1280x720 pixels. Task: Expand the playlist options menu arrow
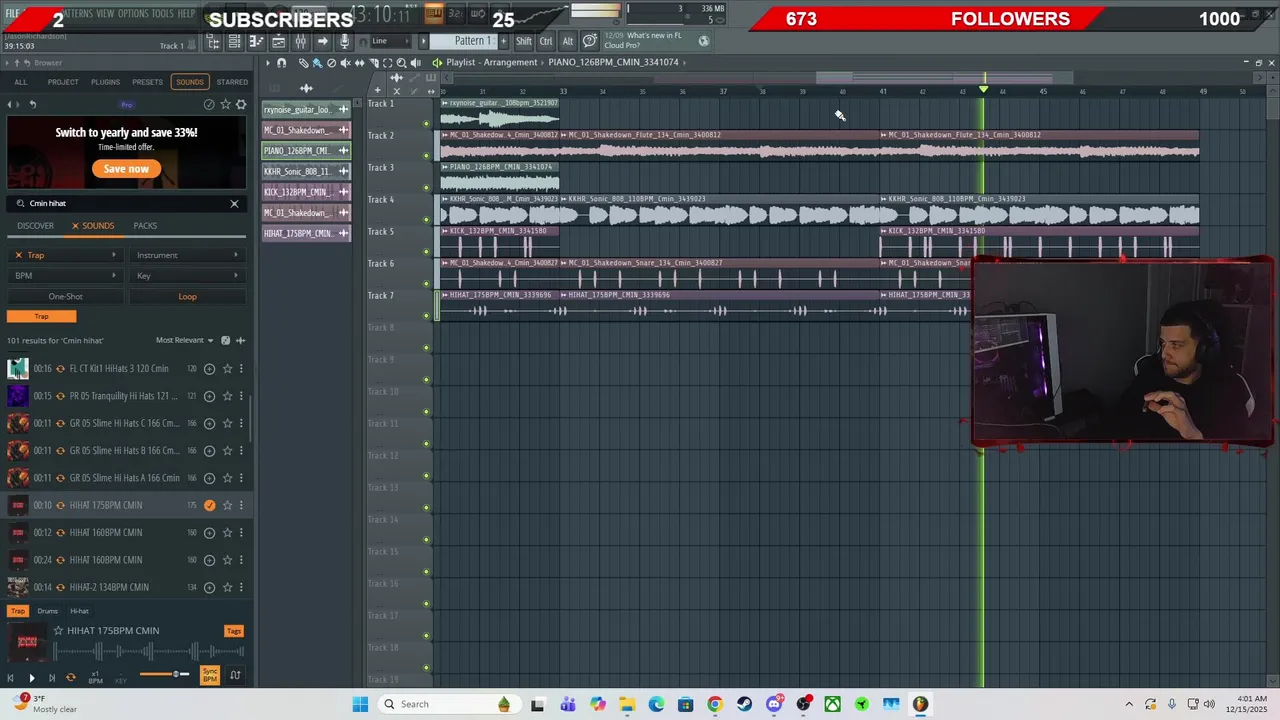268,63
